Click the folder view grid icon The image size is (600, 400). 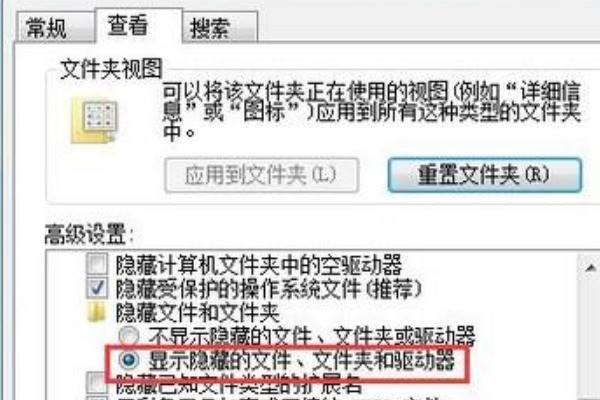[95, 121]
